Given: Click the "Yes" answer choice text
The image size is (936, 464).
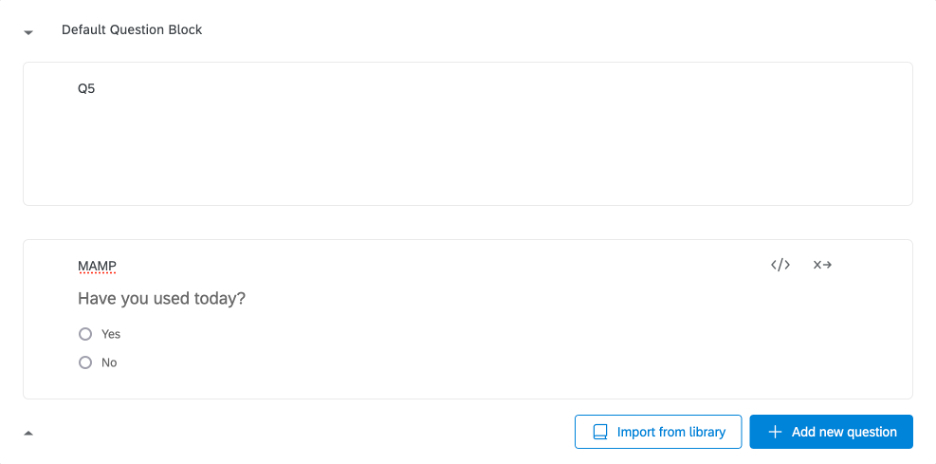Looking at the screenshot, I should tap(111, 334).
